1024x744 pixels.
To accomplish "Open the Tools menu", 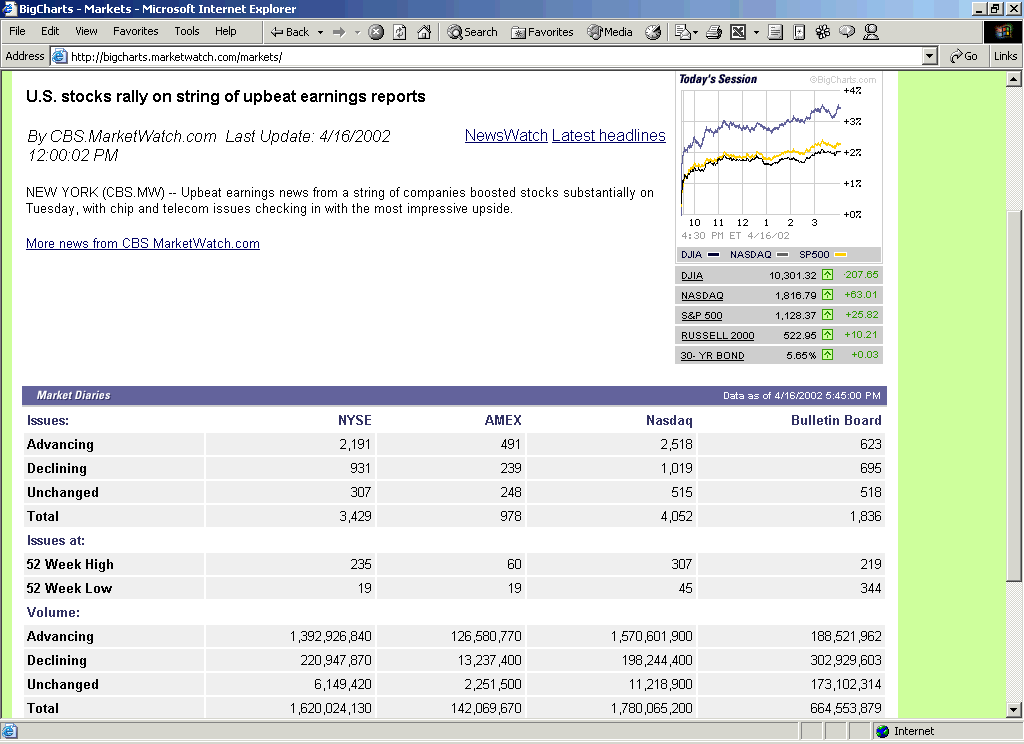I will tap(187, 32).
